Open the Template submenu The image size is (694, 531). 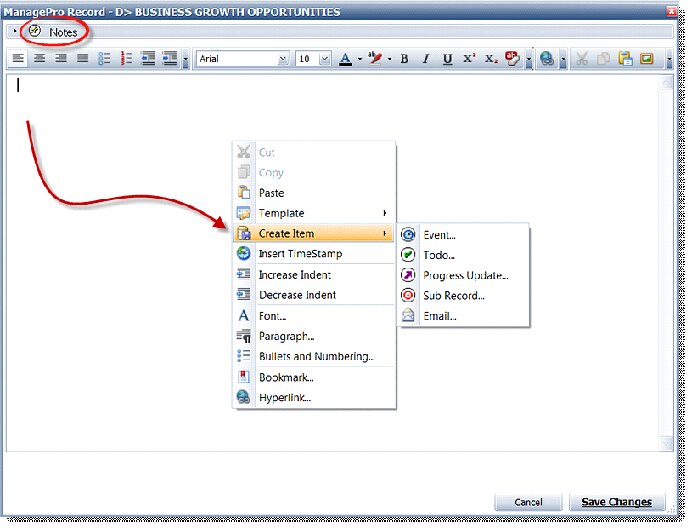[x=314, y=213]
